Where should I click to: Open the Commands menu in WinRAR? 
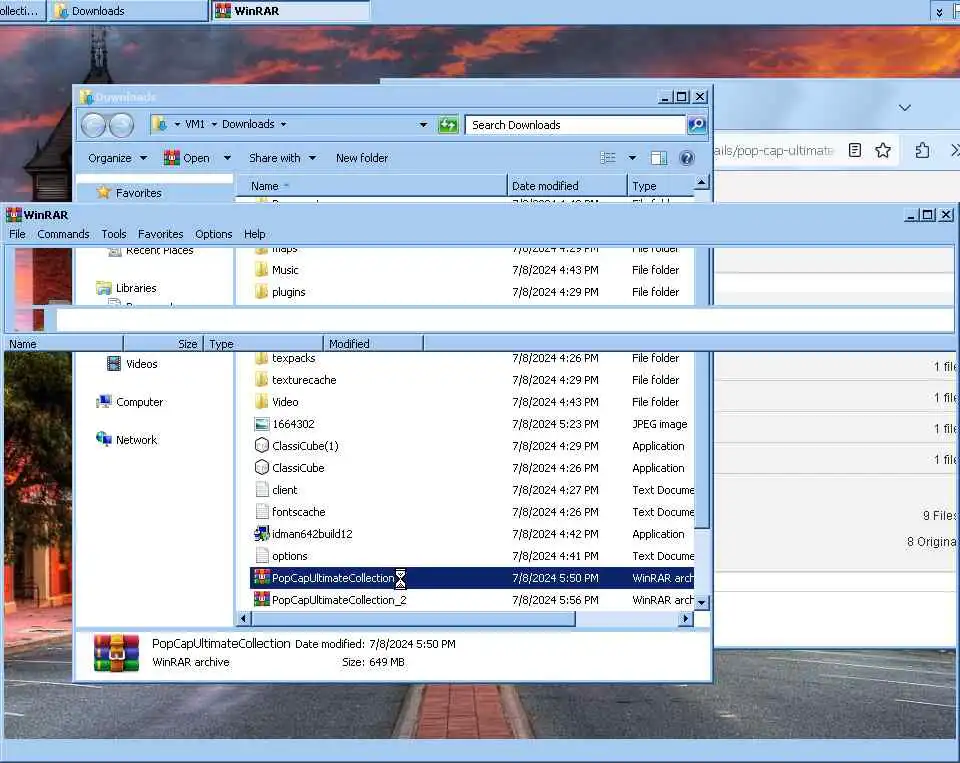(x=63, y=234)
